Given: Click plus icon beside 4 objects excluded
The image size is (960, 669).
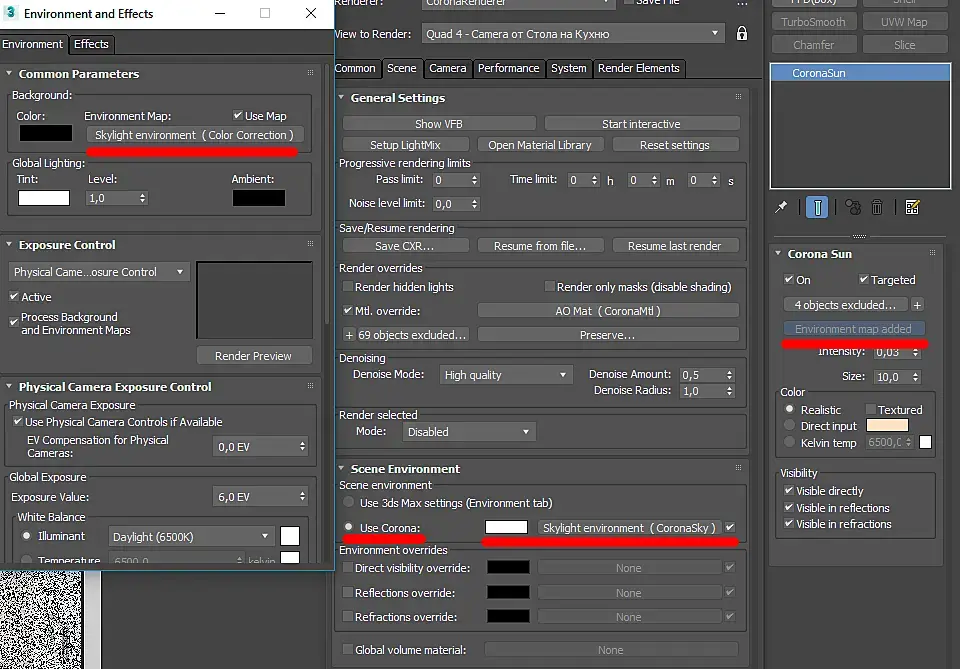Looking at the screenshot, I should tap(917, 305).
